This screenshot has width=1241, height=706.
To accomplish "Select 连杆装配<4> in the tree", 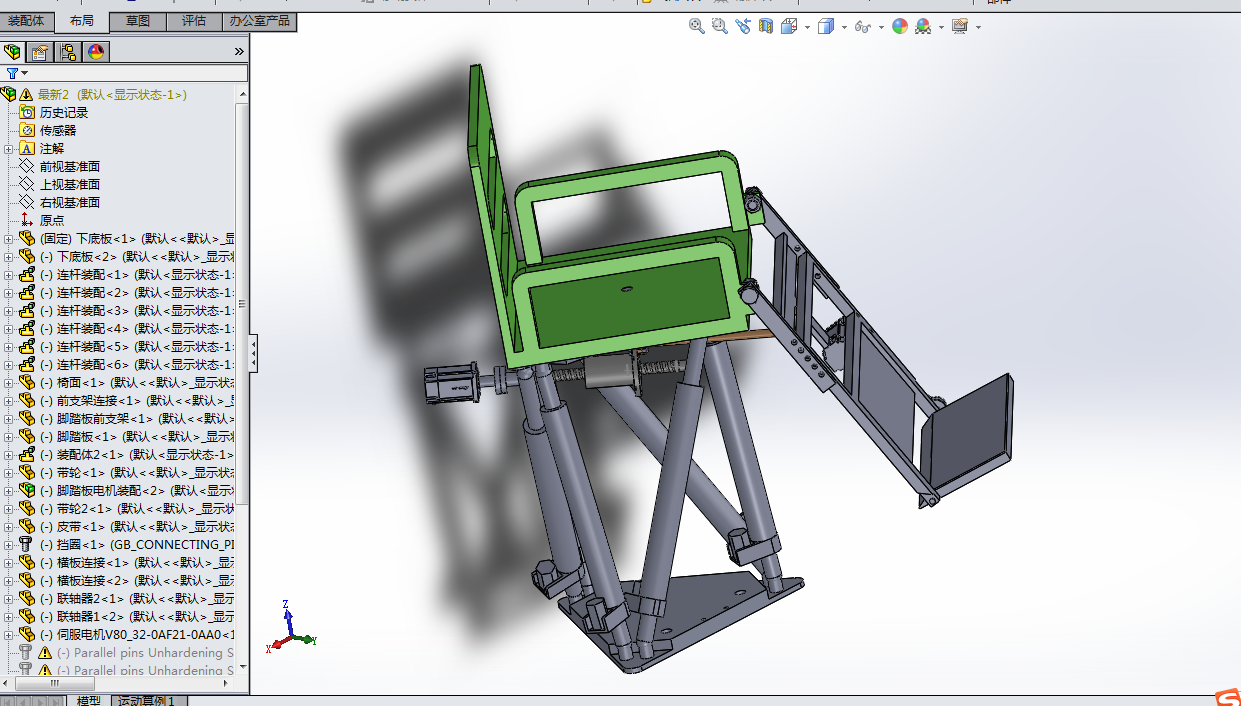I will [137, 329].
